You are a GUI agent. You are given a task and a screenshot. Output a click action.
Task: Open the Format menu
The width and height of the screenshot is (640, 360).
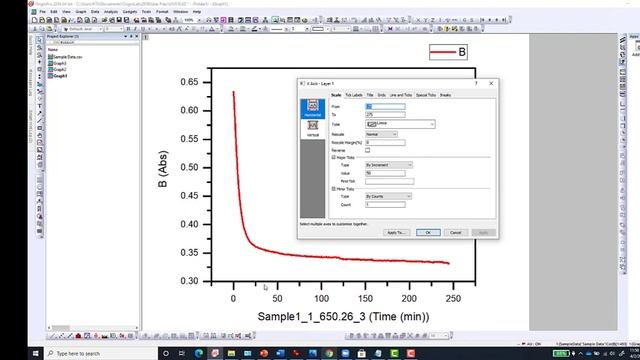pyautogui.click(x=162, y=12)
